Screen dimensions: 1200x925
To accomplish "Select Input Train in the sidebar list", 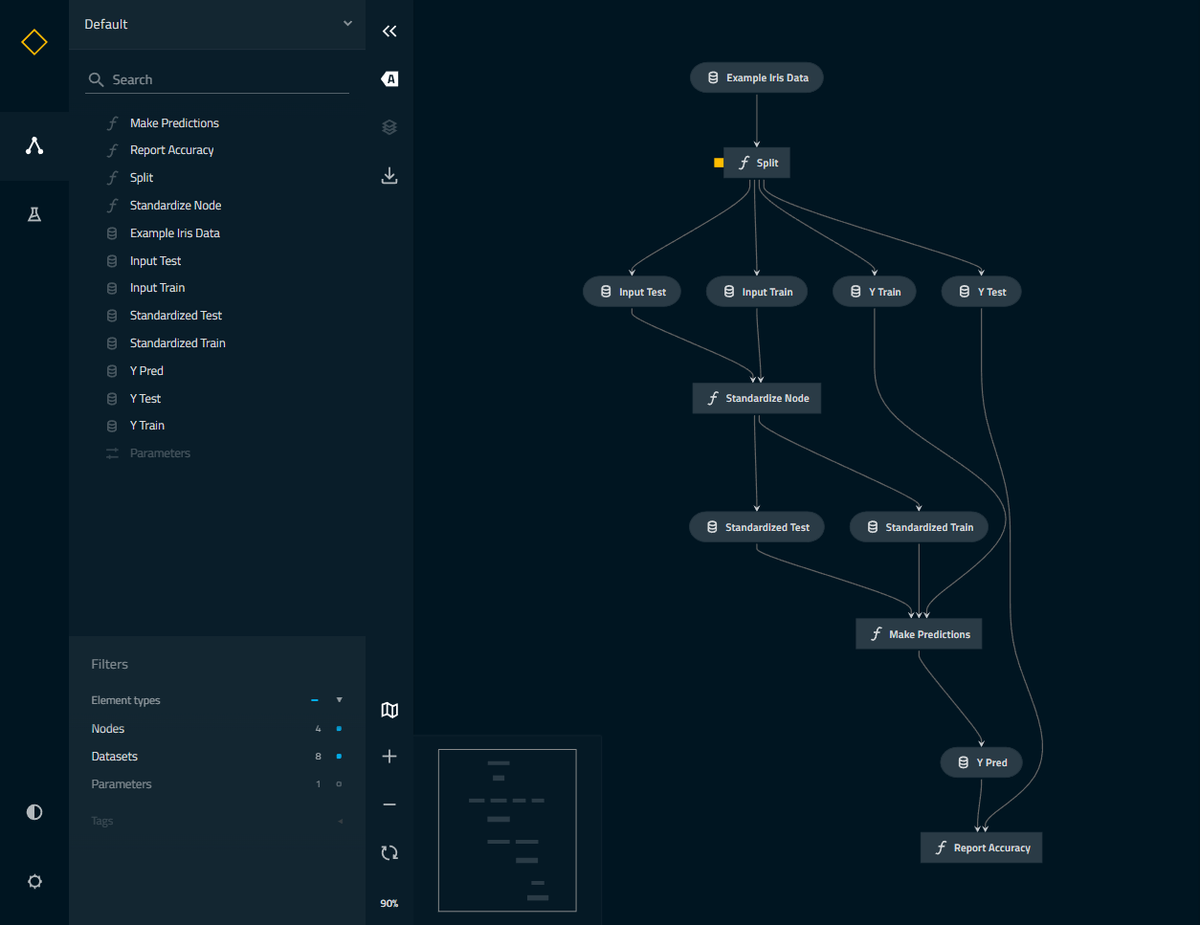I will coord(157,288).
